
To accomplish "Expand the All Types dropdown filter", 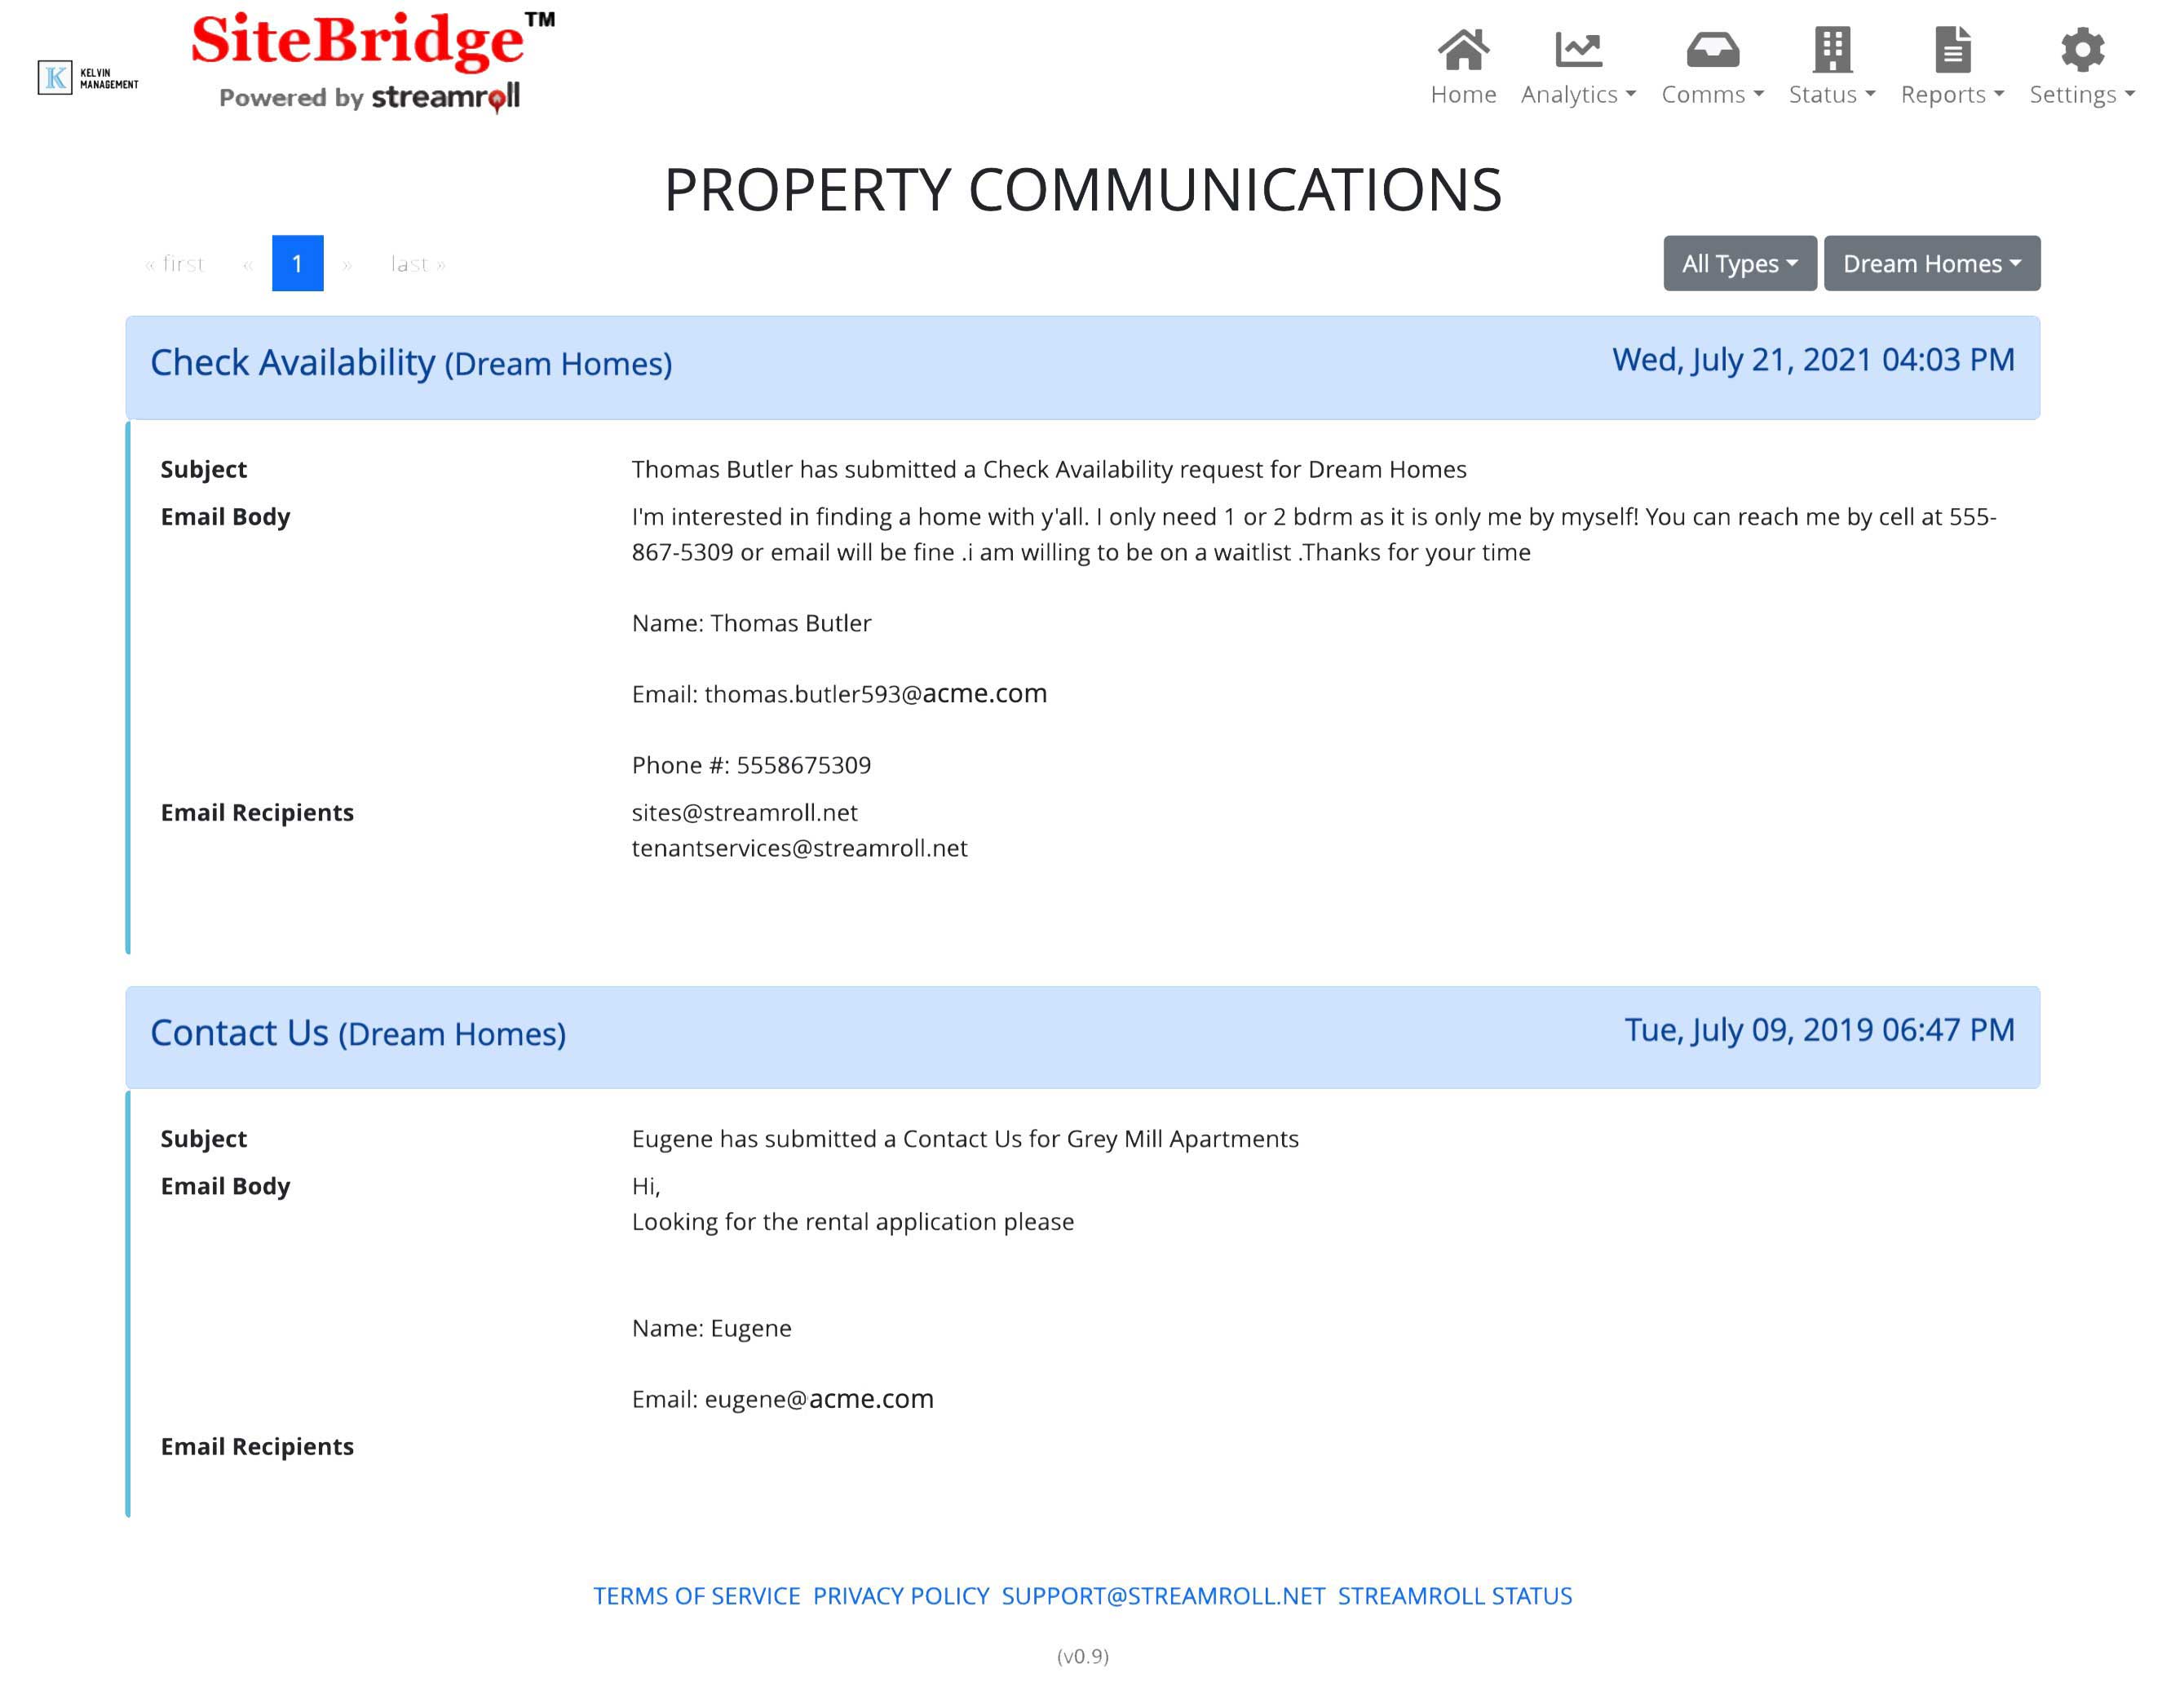I will click(1737, 263).
